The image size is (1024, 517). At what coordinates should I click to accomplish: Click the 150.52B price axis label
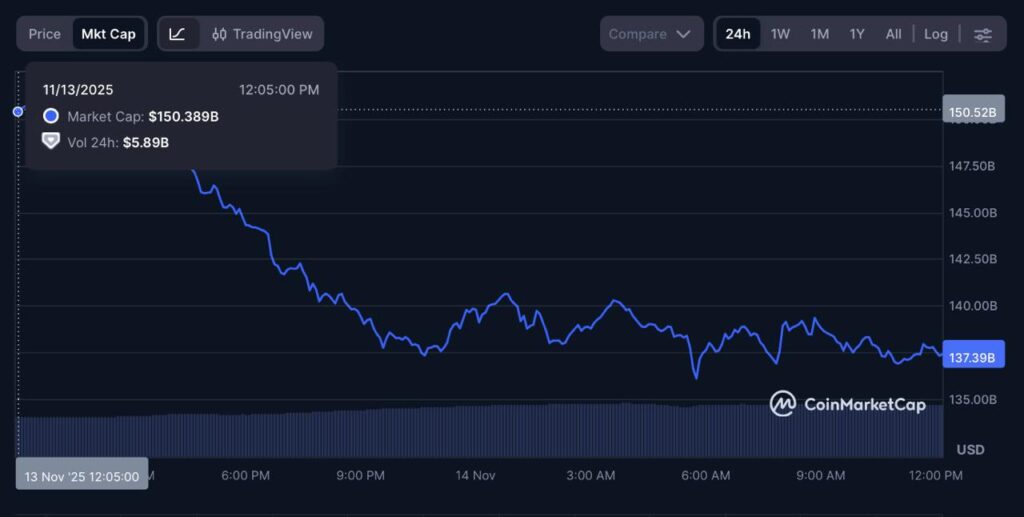[973, 112]
